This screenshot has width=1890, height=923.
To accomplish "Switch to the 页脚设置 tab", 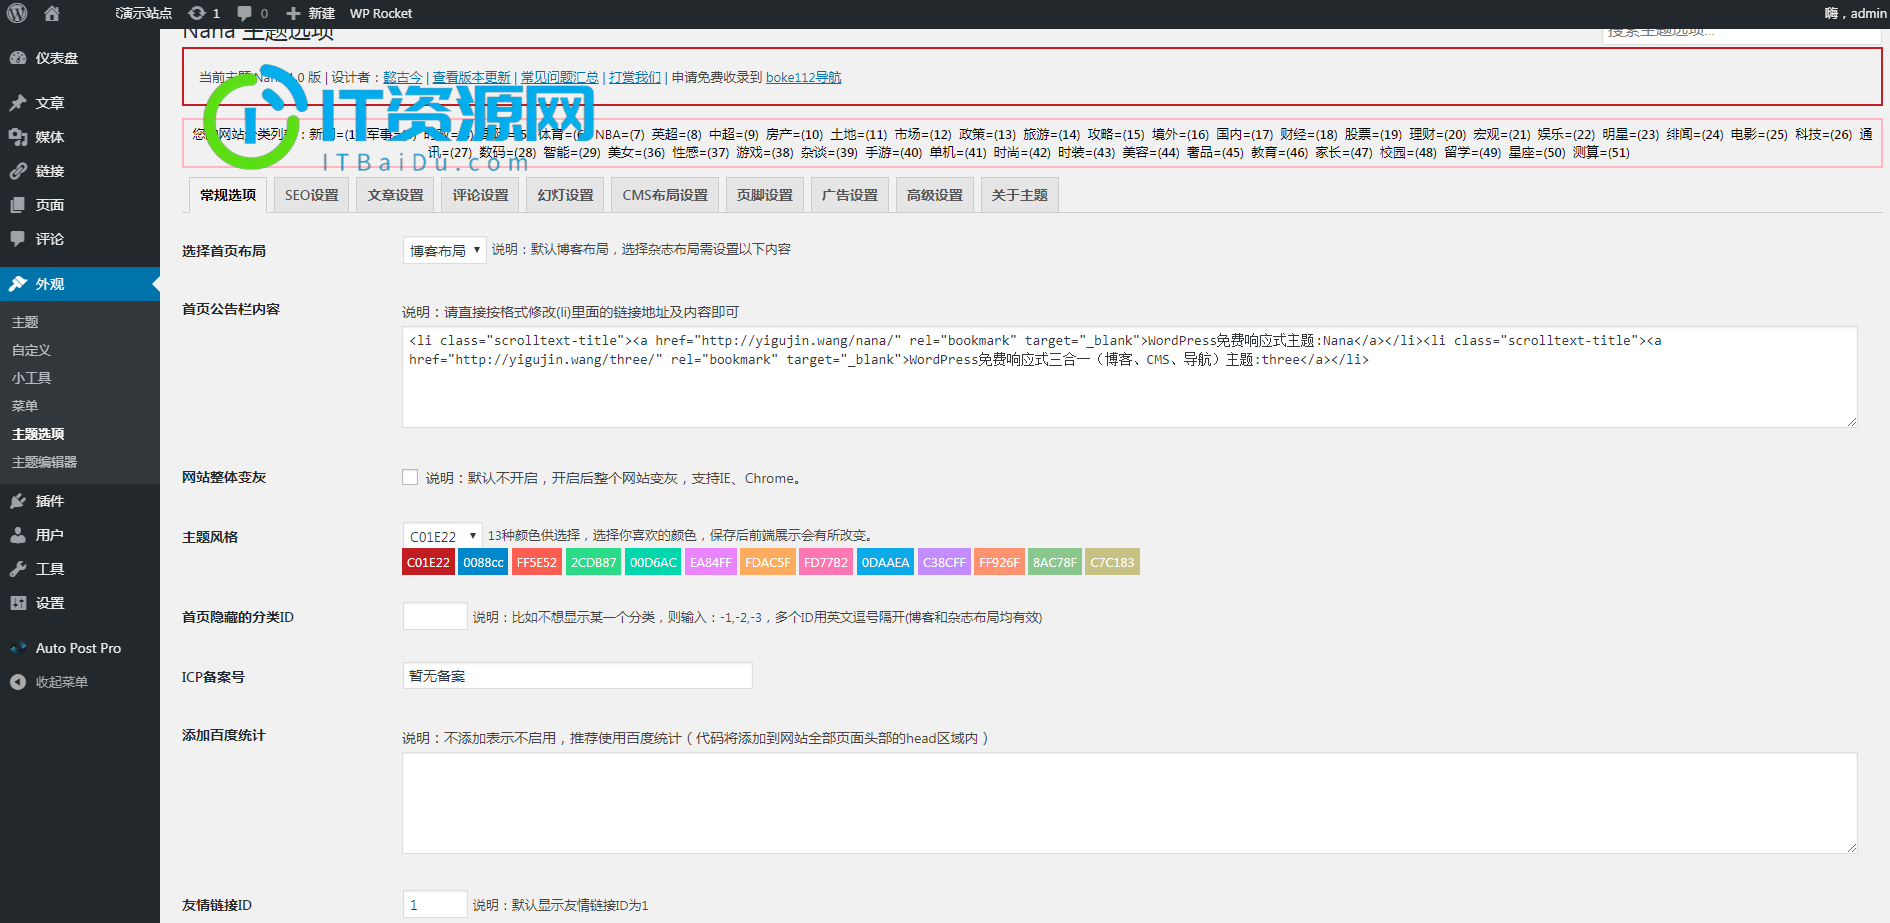I will click(765, 195).
